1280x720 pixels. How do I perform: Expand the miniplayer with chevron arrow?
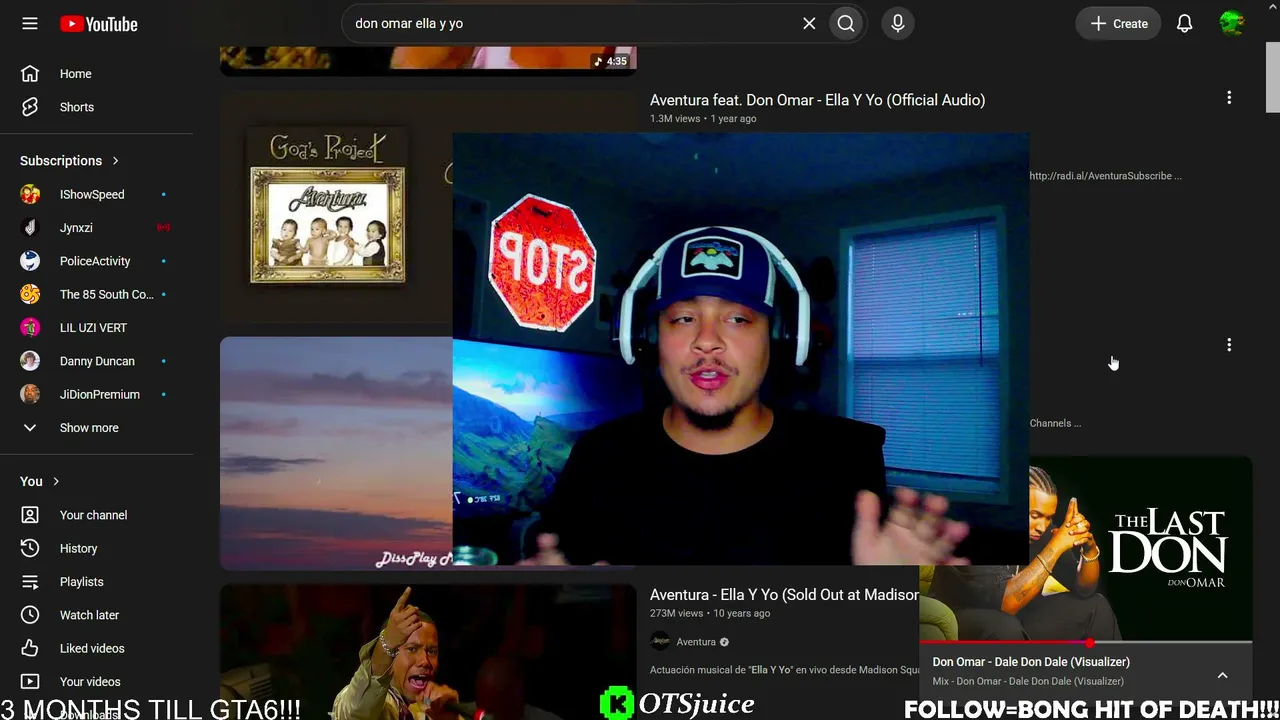[1222, 676]
